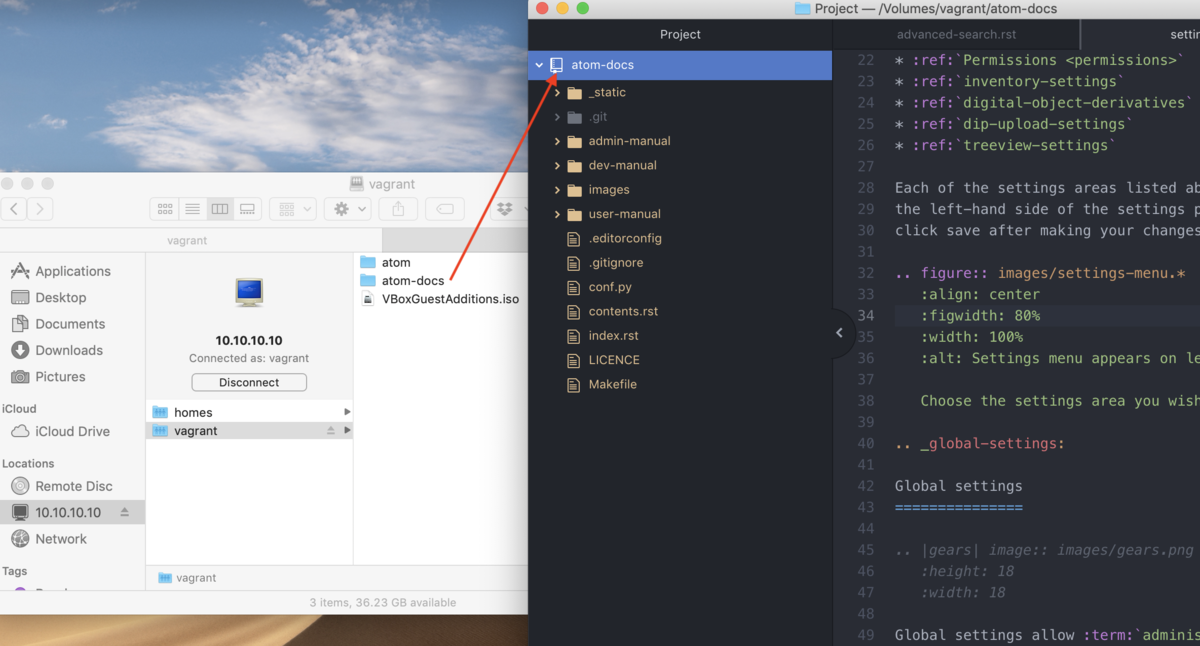Screen dimensions: 1200x646
Task: Switch to the advanced-search.rst tab
Action: click(x=955, y=33)
